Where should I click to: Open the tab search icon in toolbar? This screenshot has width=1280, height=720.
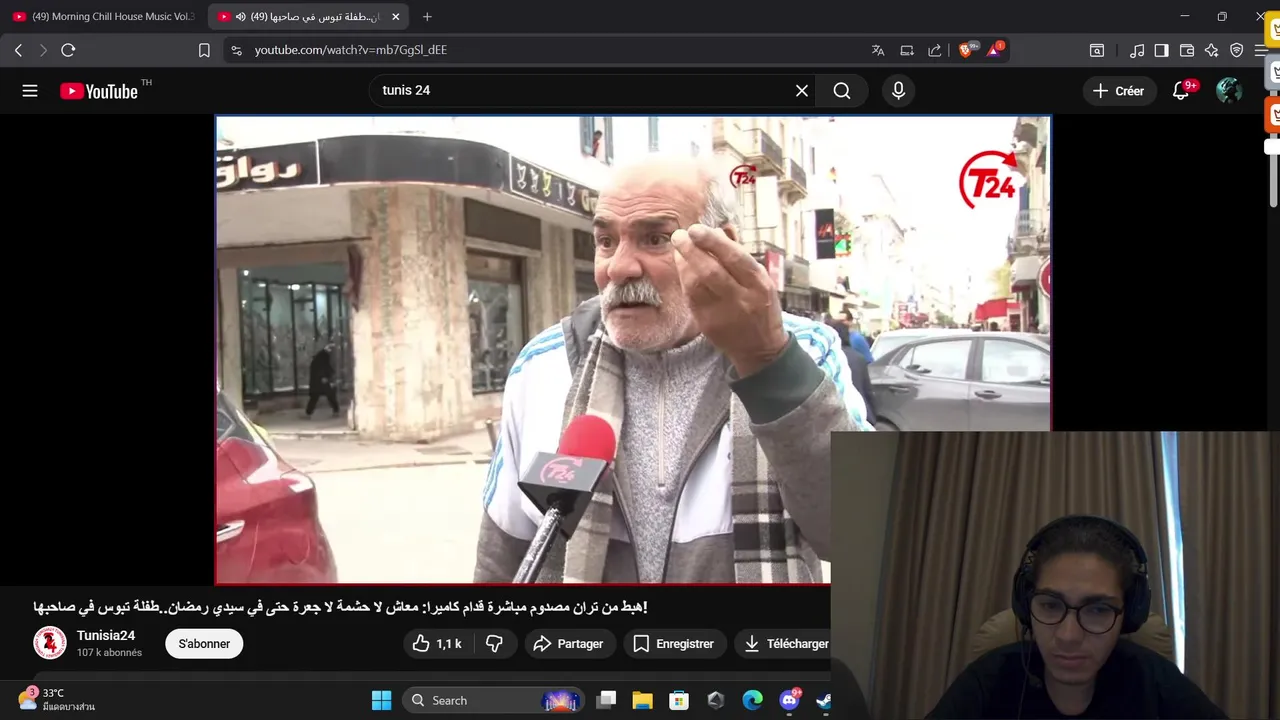(1097, 50)
